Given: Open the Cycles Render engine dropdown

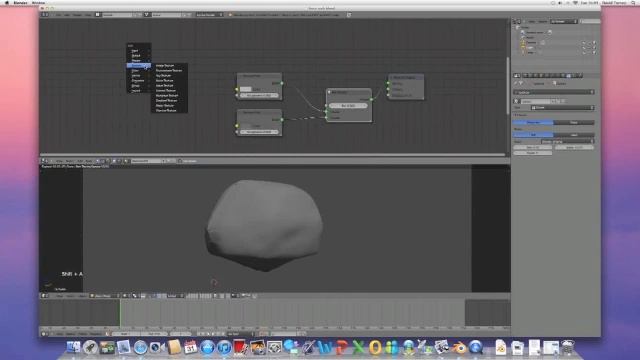Looking at the screenshot, I should click(x=209, y=15).
